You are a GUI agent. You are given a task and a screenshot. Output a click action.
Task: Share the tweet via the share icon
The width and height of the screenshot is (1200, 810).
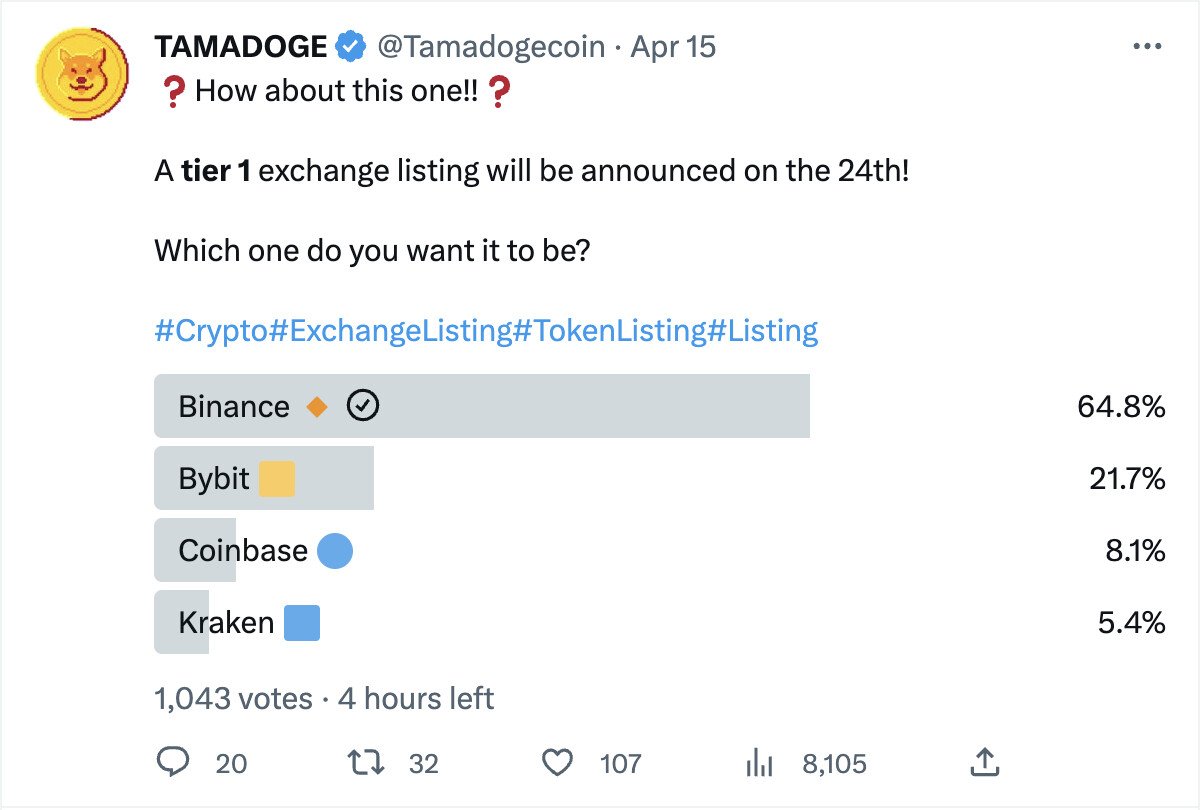(984, 761)
